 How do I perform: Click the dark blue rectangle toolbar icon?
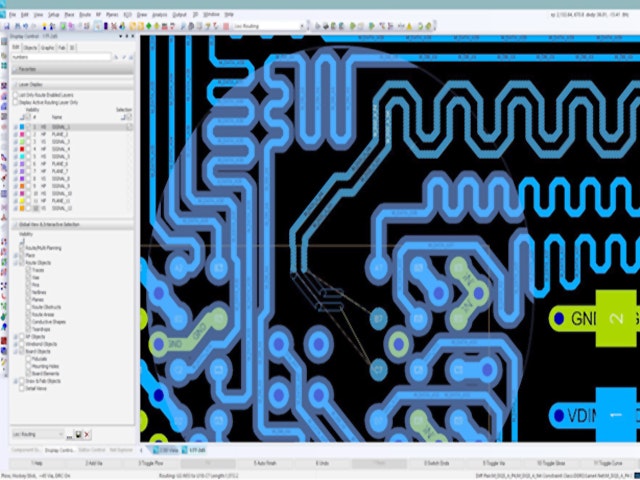[x=106, y=26]
